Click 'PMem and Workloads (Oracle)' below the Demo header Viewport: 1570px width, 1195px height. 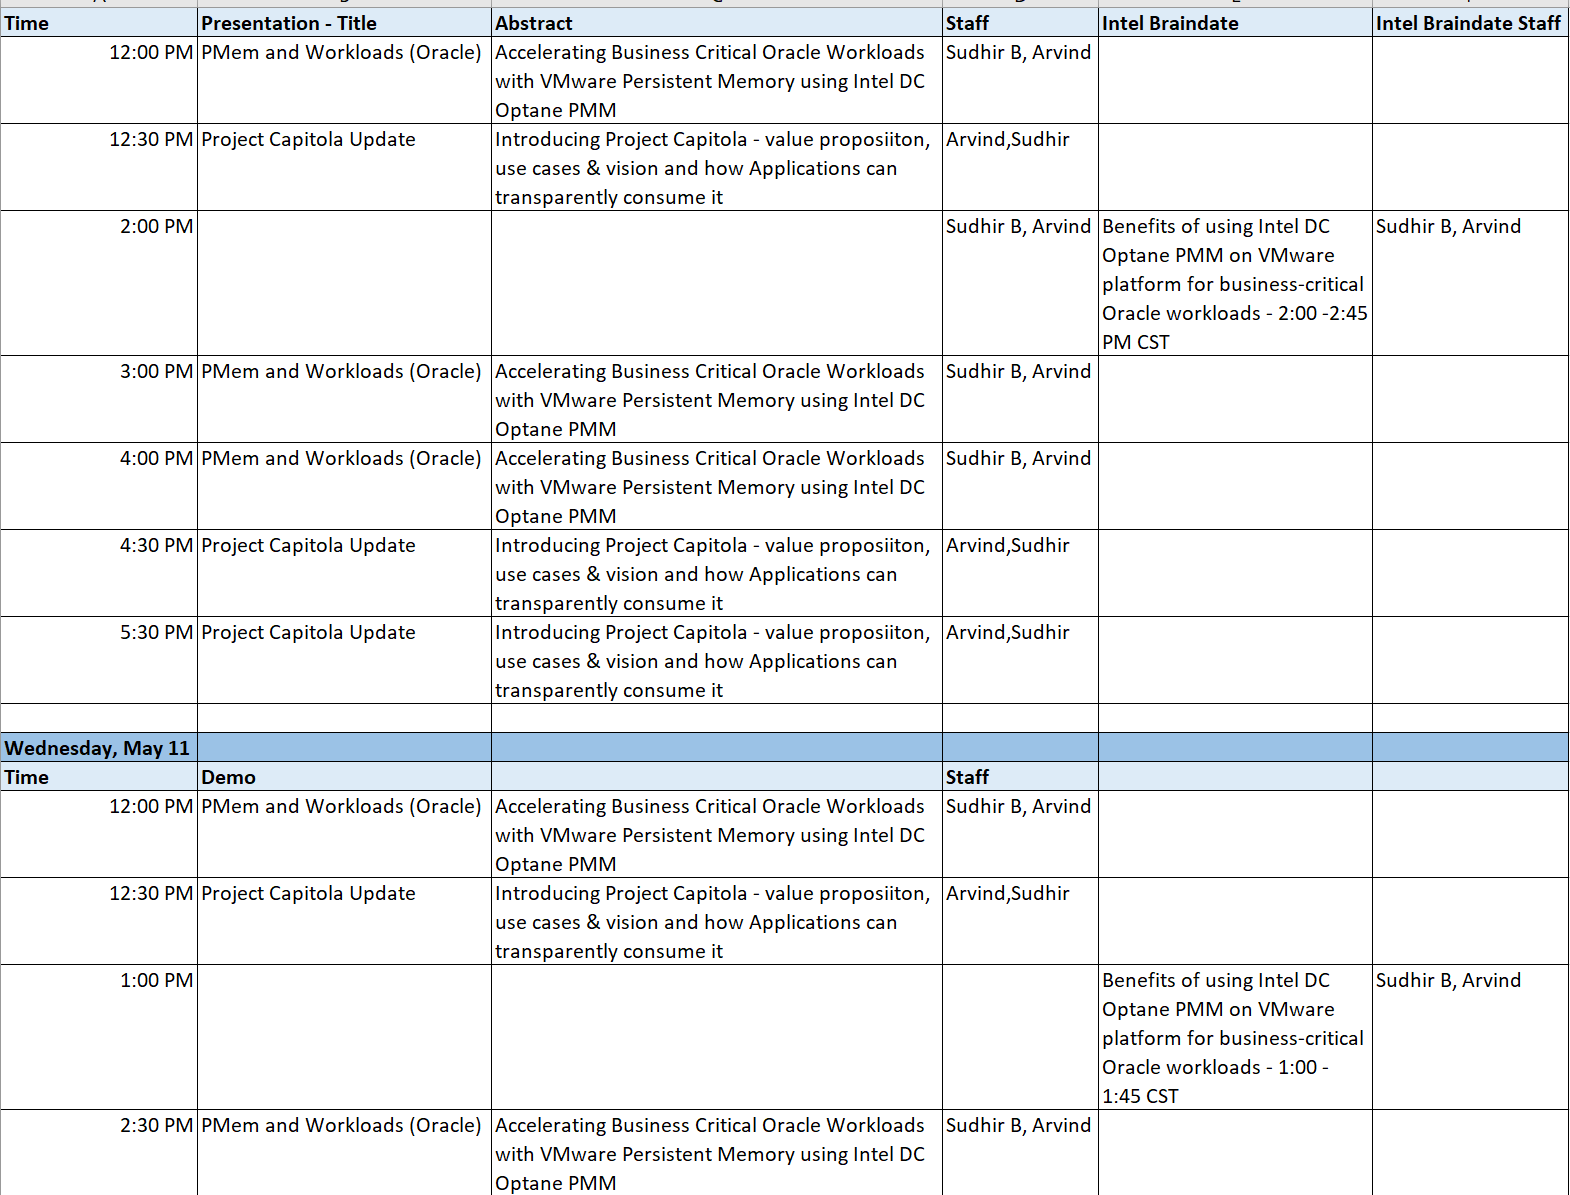coord(344,834)
